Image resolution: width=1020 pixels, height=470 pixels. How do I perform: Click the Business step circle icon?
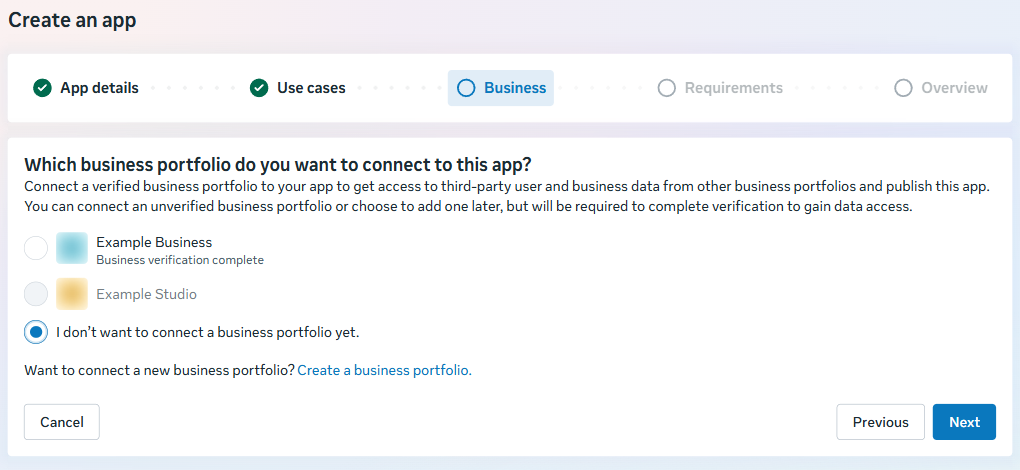[466, 88]
